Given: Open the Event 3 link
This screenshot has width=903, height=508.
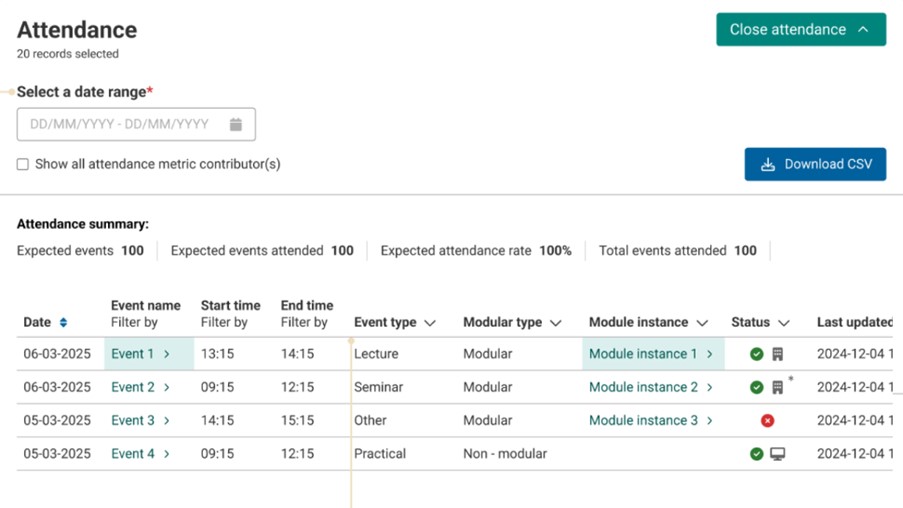Looking at the screenshot, I should pos(140,421).
